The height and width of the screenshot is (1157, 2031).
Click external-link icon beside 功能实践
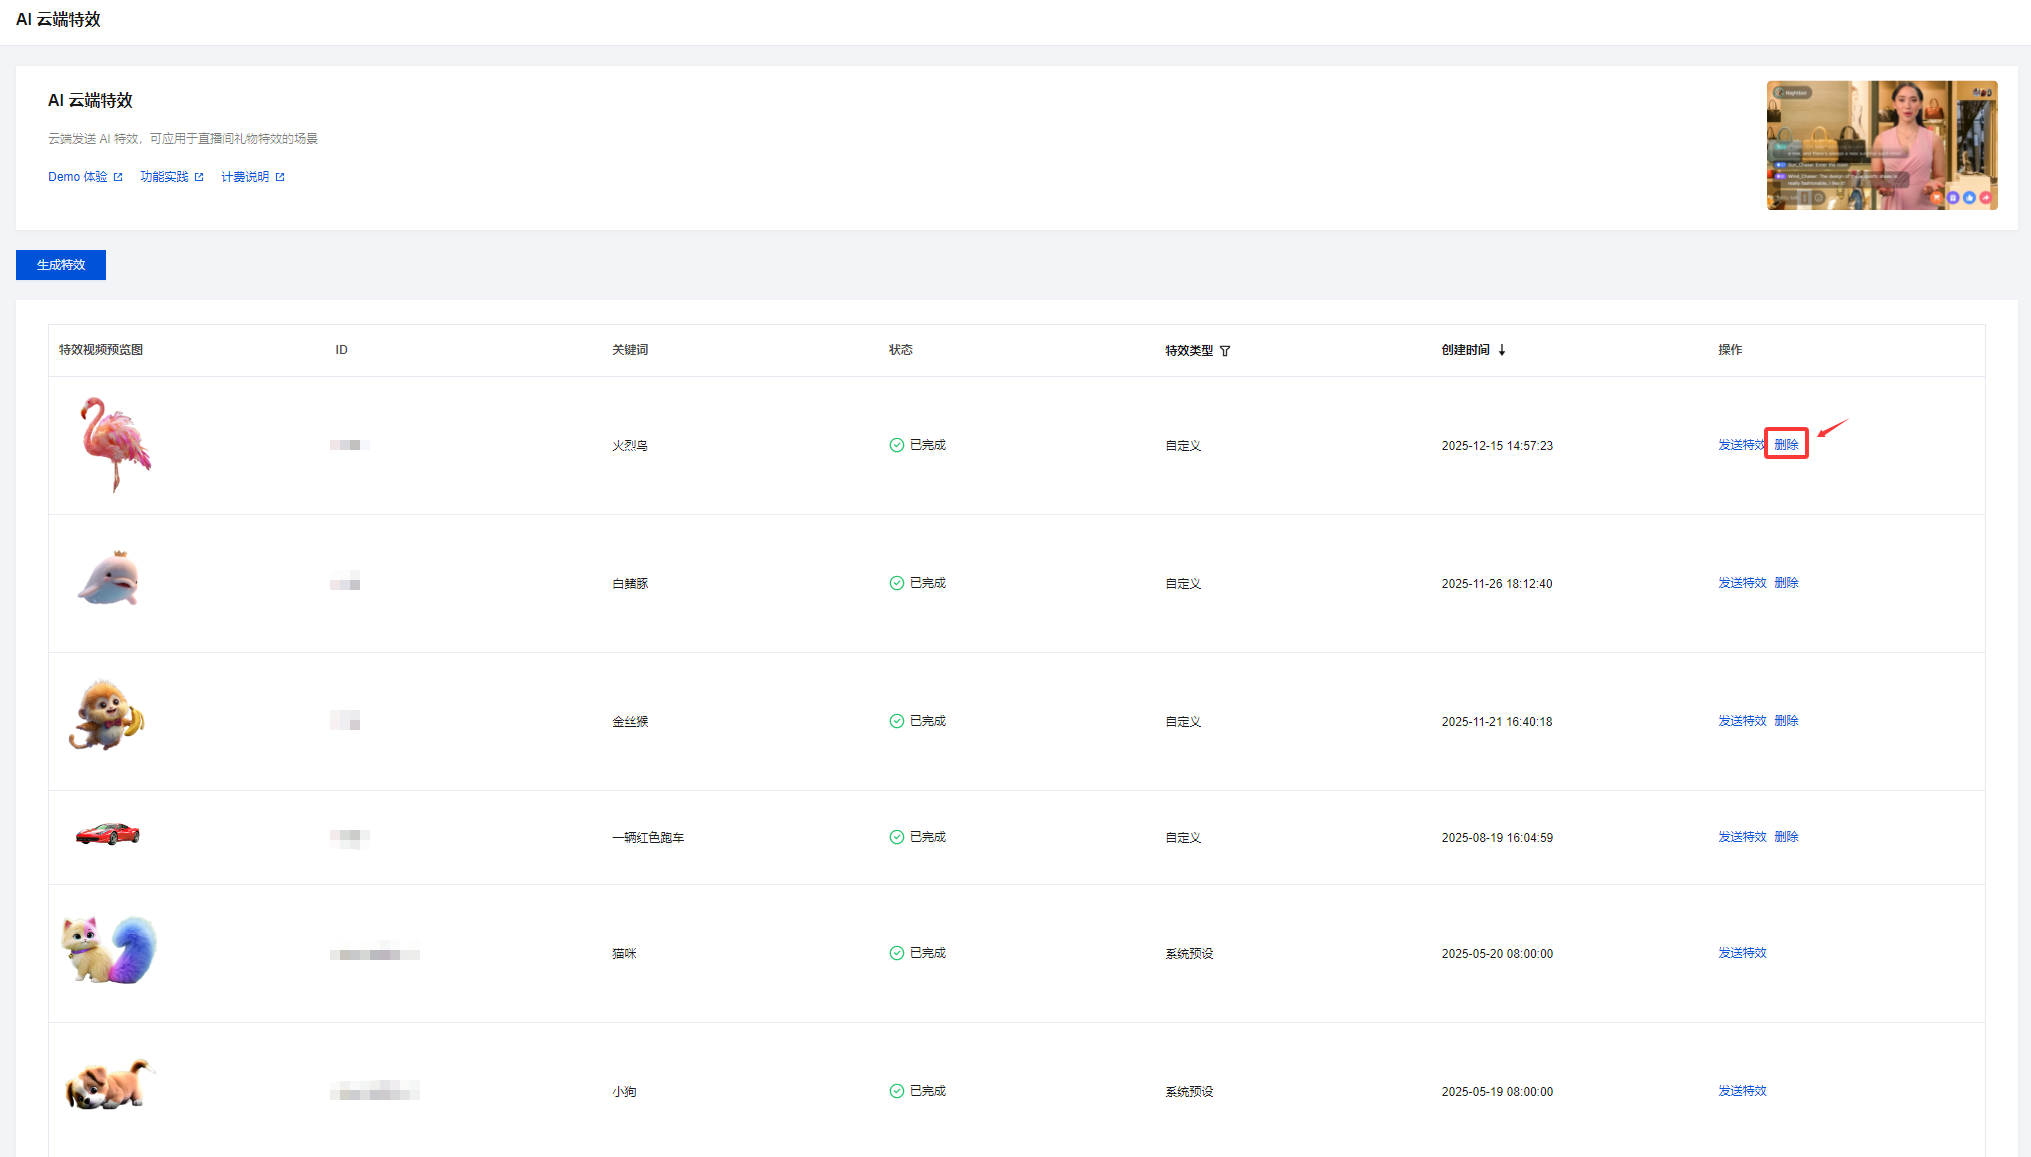pyautogui.click(x=199, y=177)
